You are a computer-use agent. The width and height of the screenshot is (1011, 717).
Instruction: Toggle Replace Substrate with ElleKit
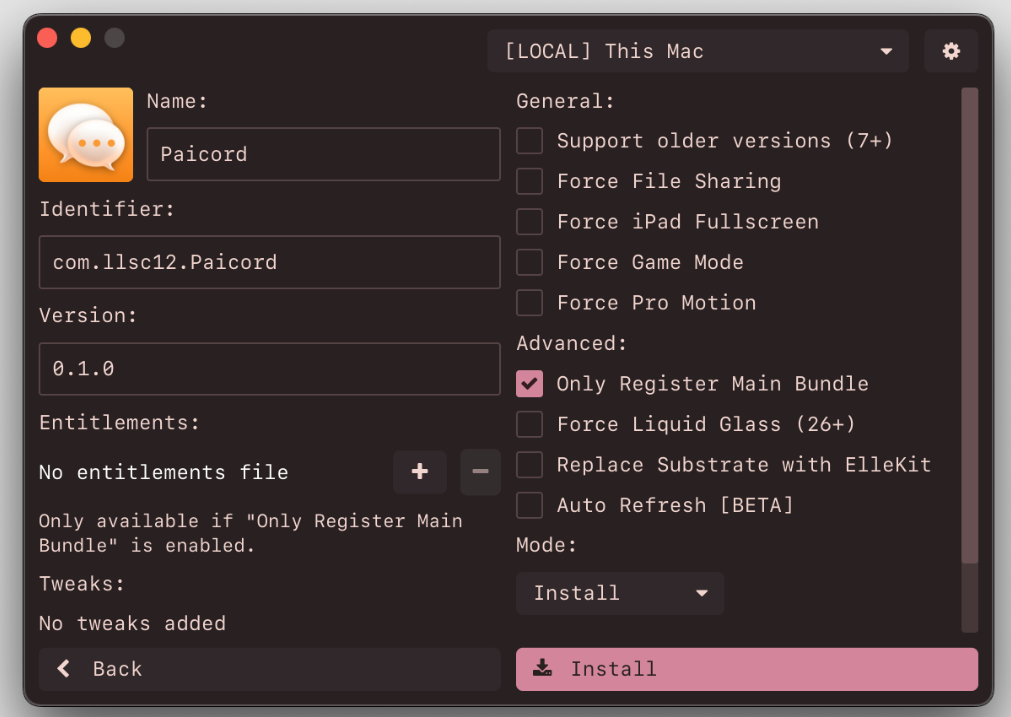pyautogui.click(x=530, y=465)
